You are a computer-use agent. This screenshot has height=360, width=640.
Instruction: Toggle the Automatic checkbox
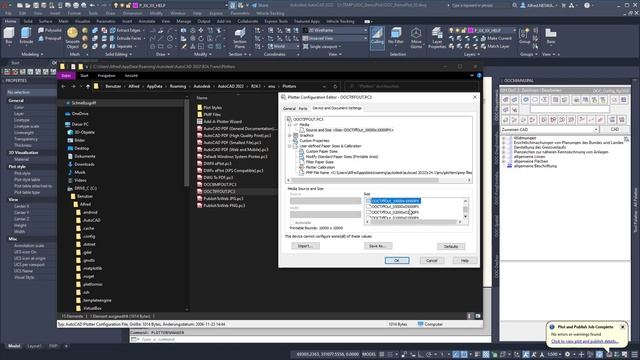click(292, 223)
